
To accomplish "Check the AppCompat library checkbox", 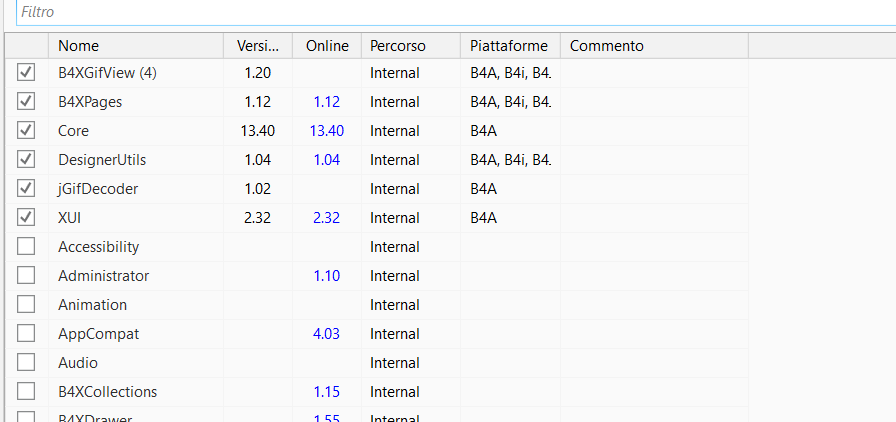I will coord(26,333).
